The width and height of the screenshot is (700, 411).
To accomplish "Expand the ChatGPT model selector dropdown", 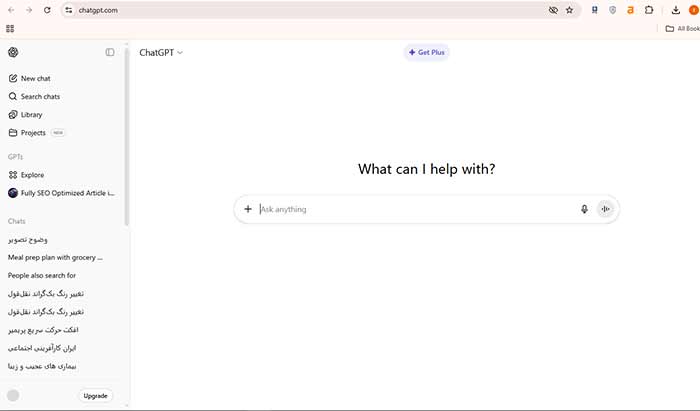I will pos(161,52).
